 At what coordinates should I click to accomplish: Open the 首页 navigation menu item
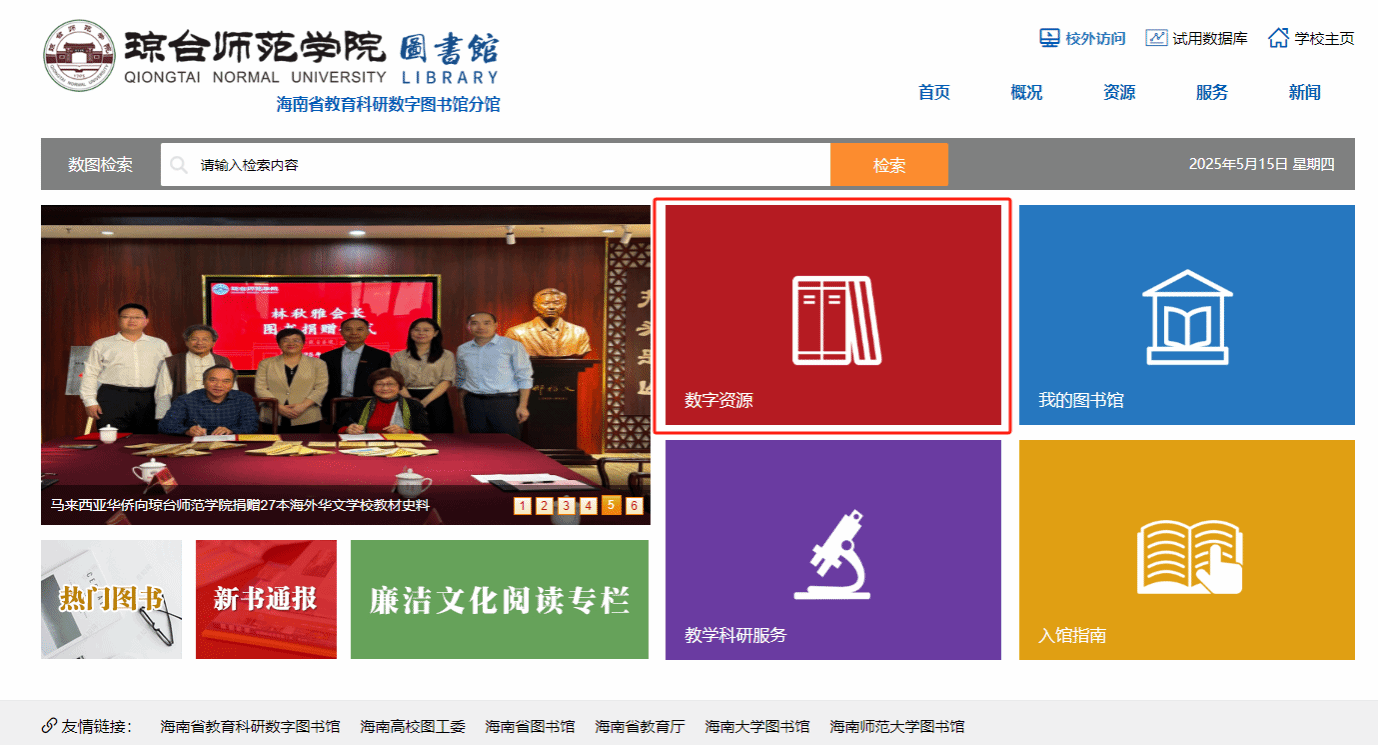click(934, 92)
